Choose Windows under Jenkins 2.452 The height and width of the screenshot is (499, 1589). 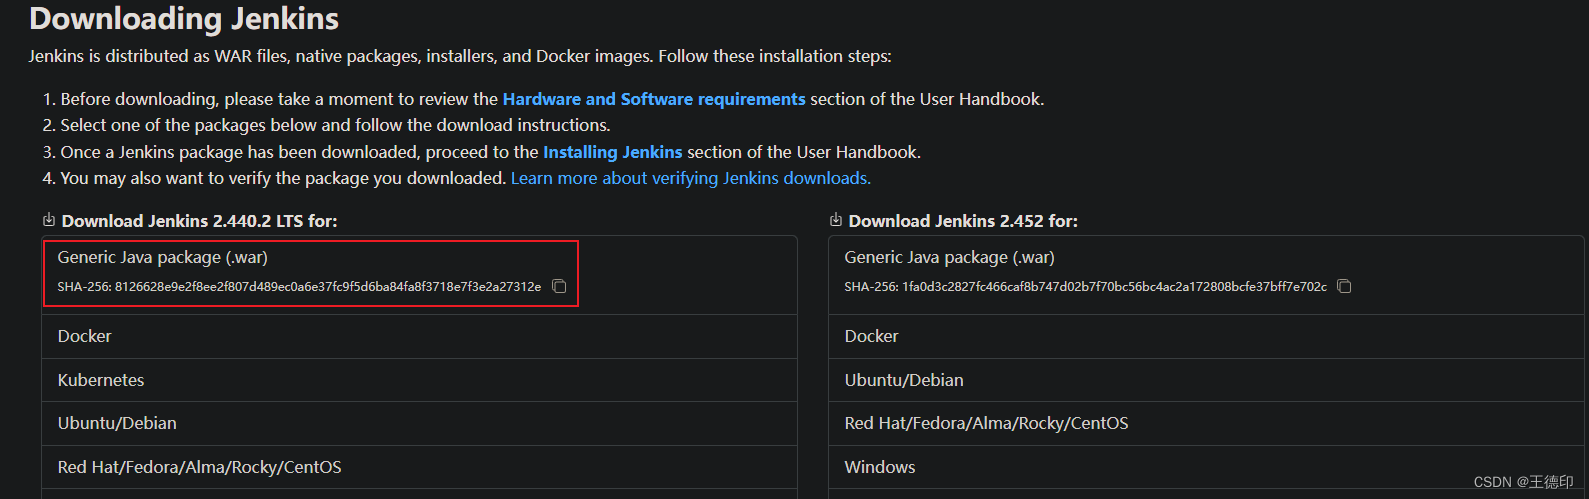pos(1206,467)
